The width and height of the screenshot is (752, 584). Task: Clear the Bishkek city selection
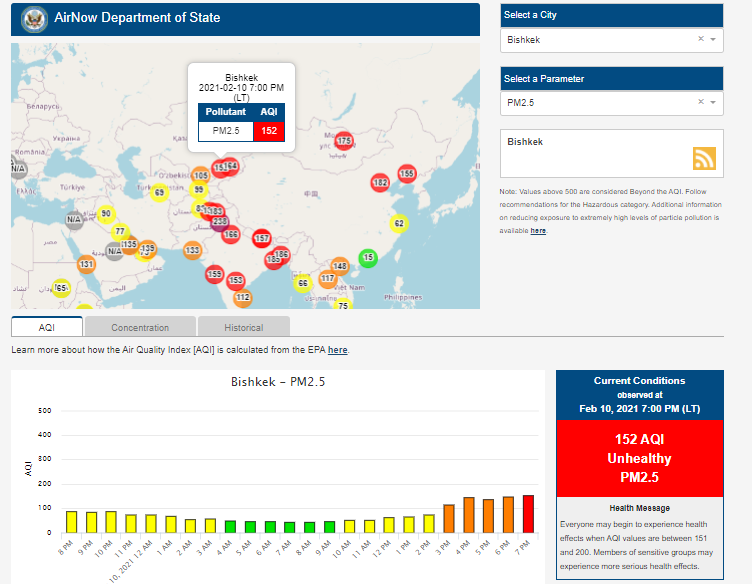pyautogui.click(x=700, y=40)
